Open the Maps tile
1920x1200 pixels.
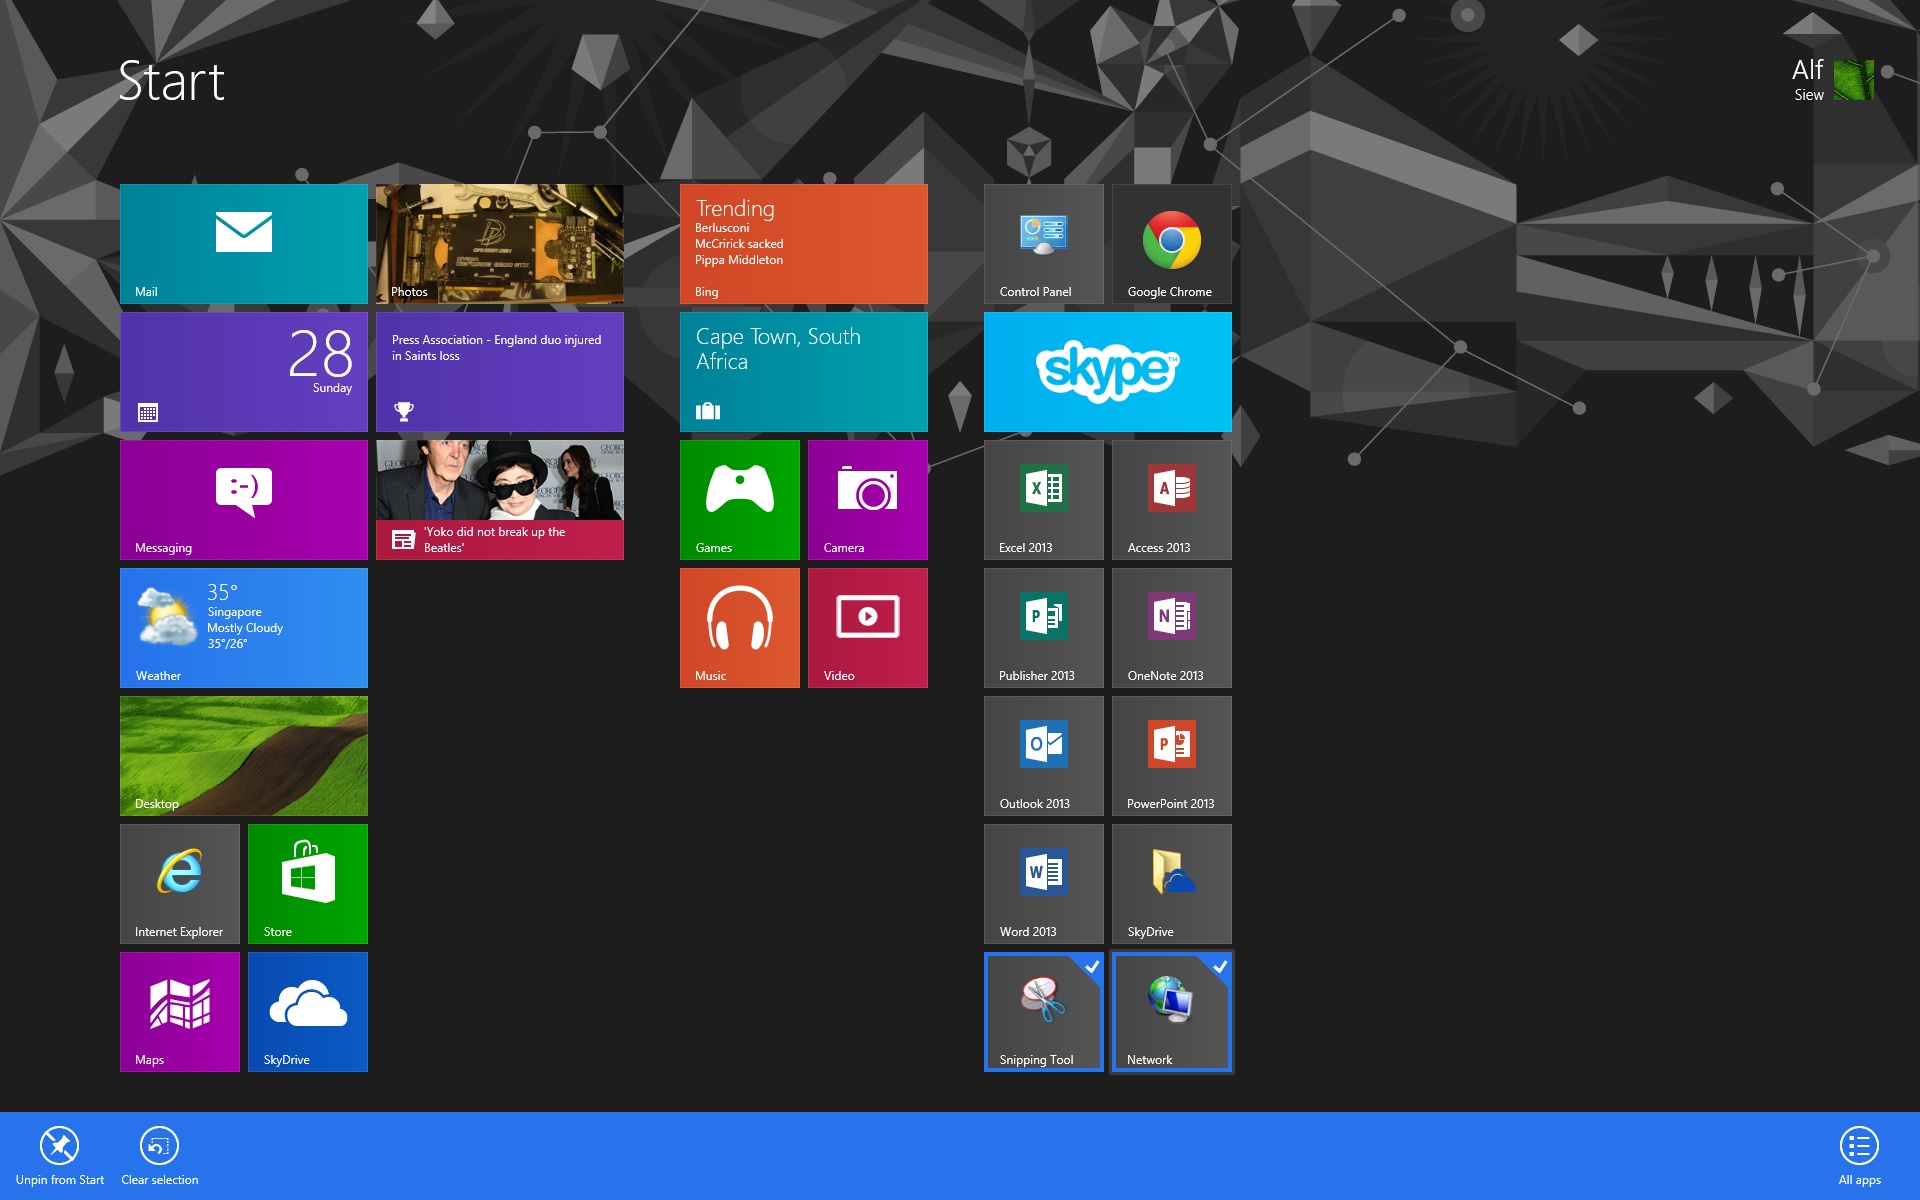coord(180,1012)
